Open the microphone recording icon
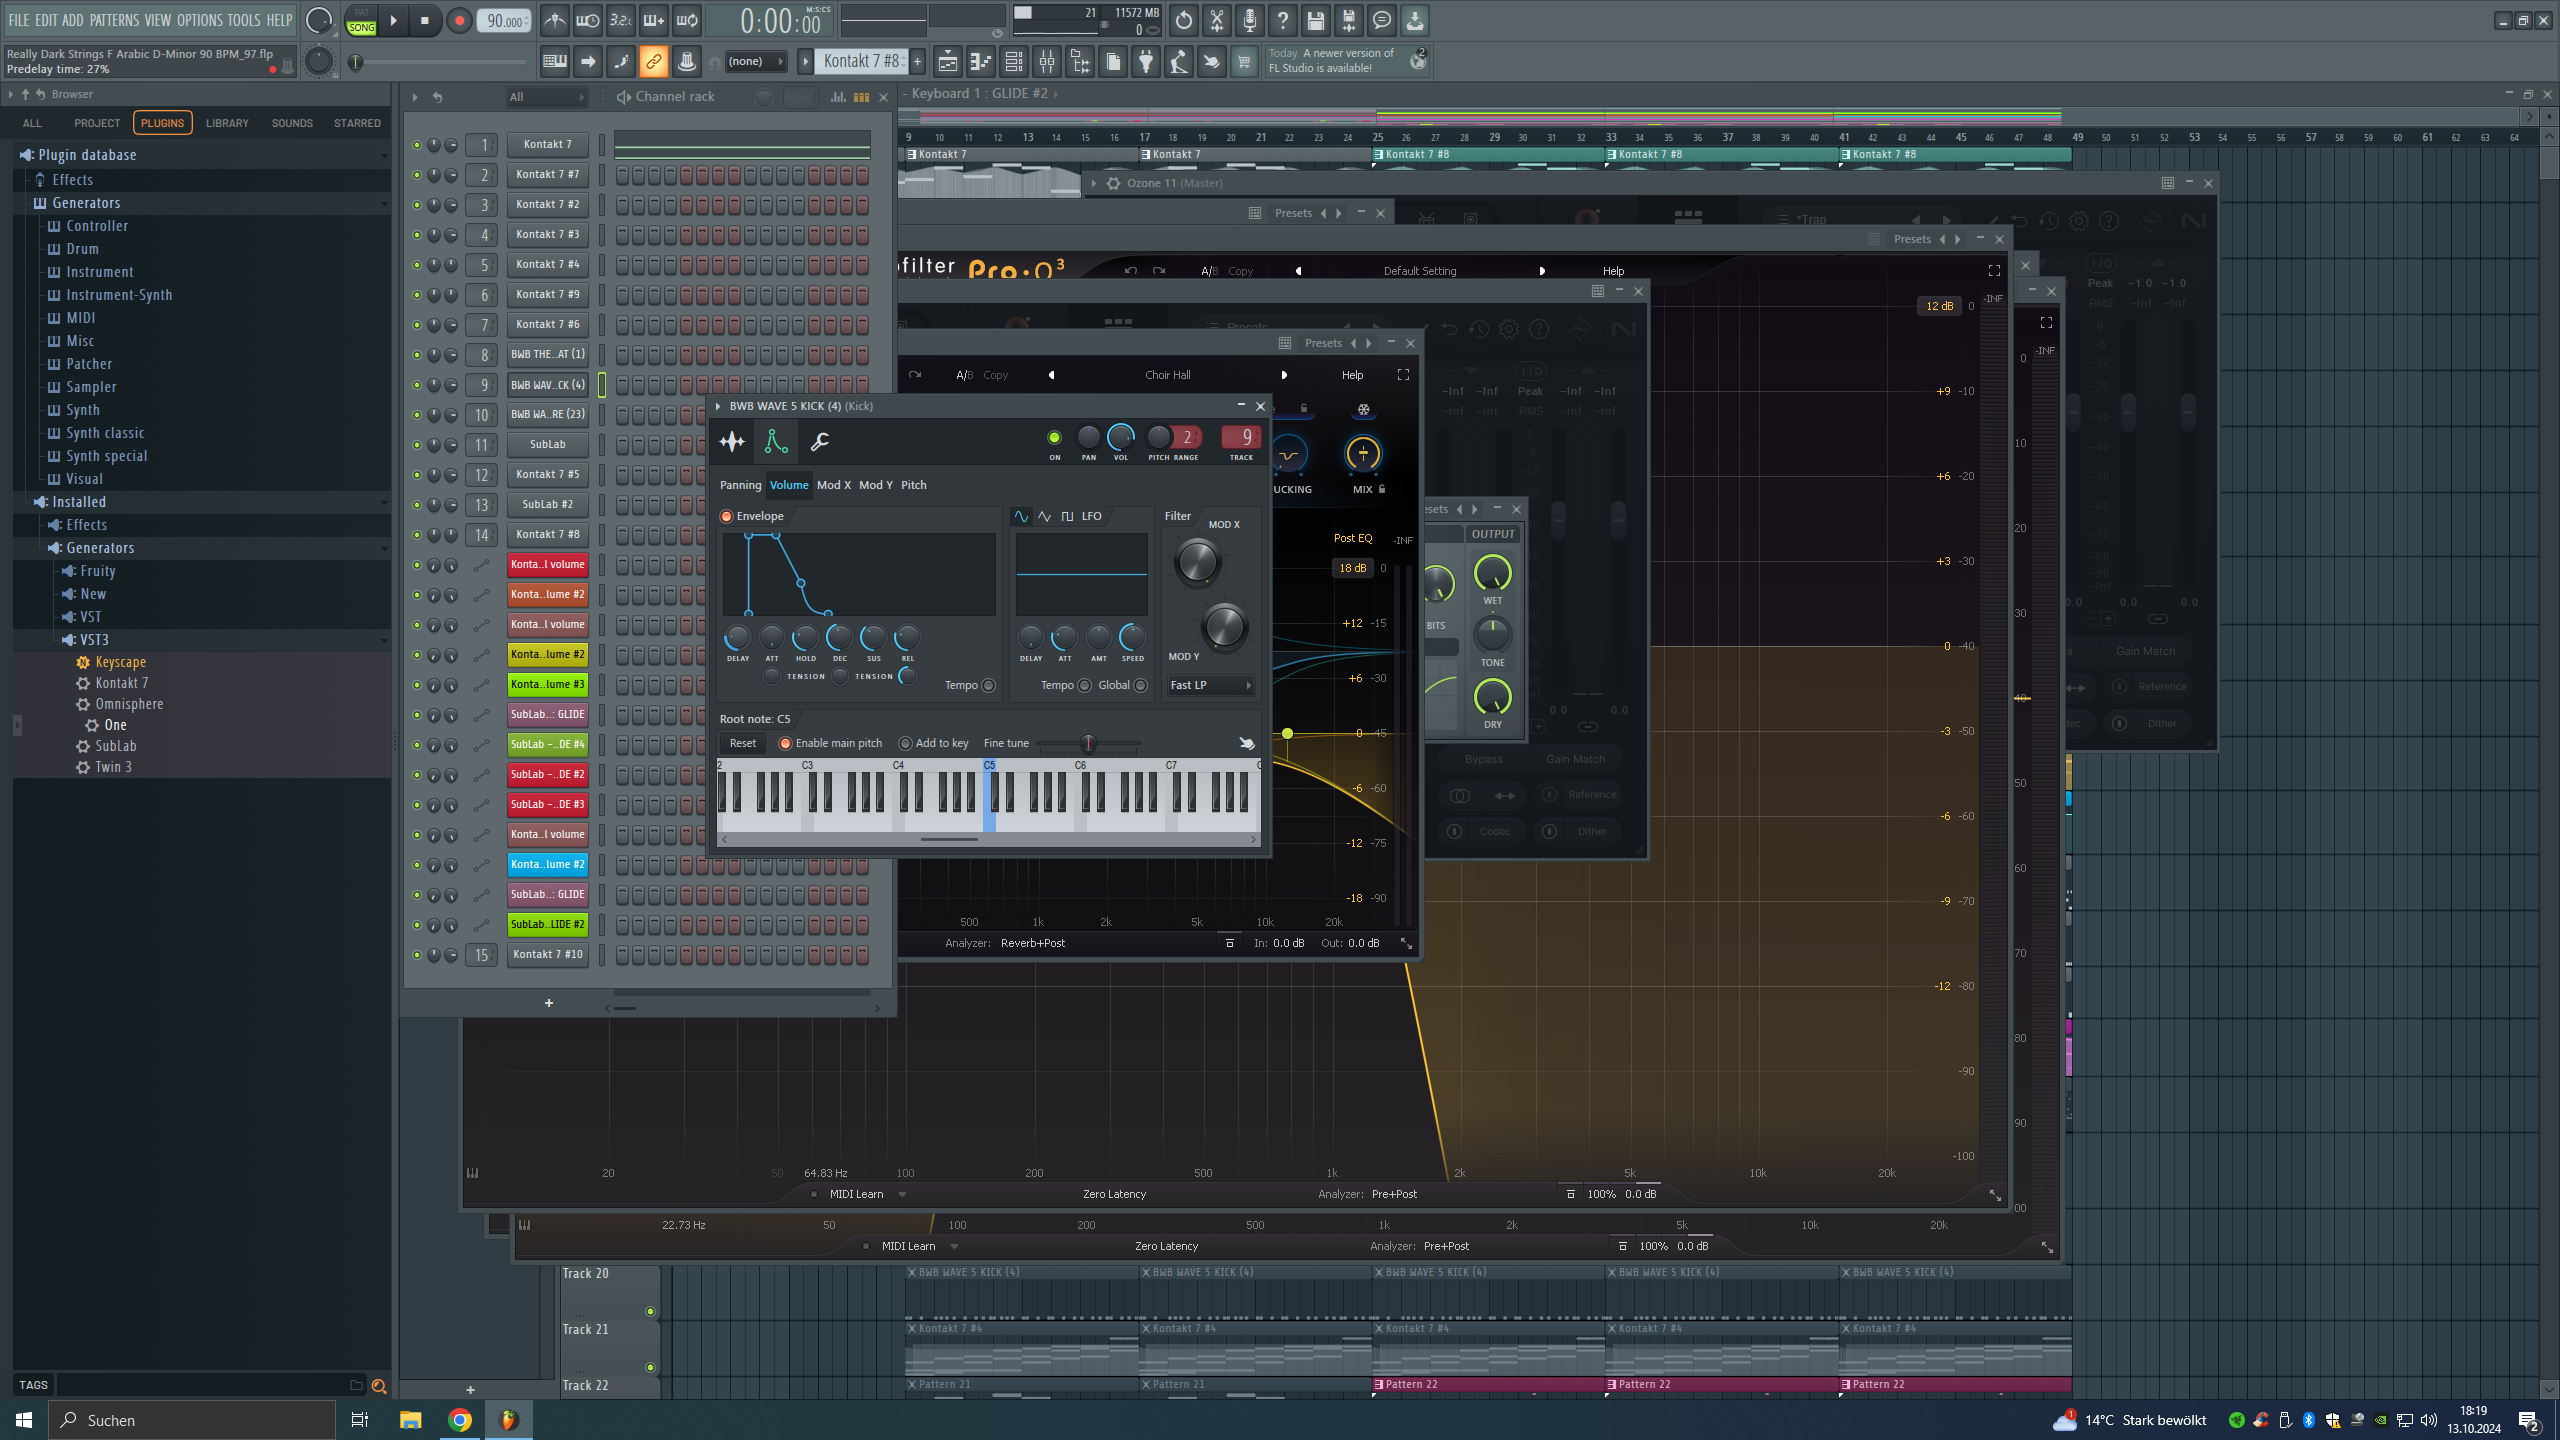 [1250, 20]
